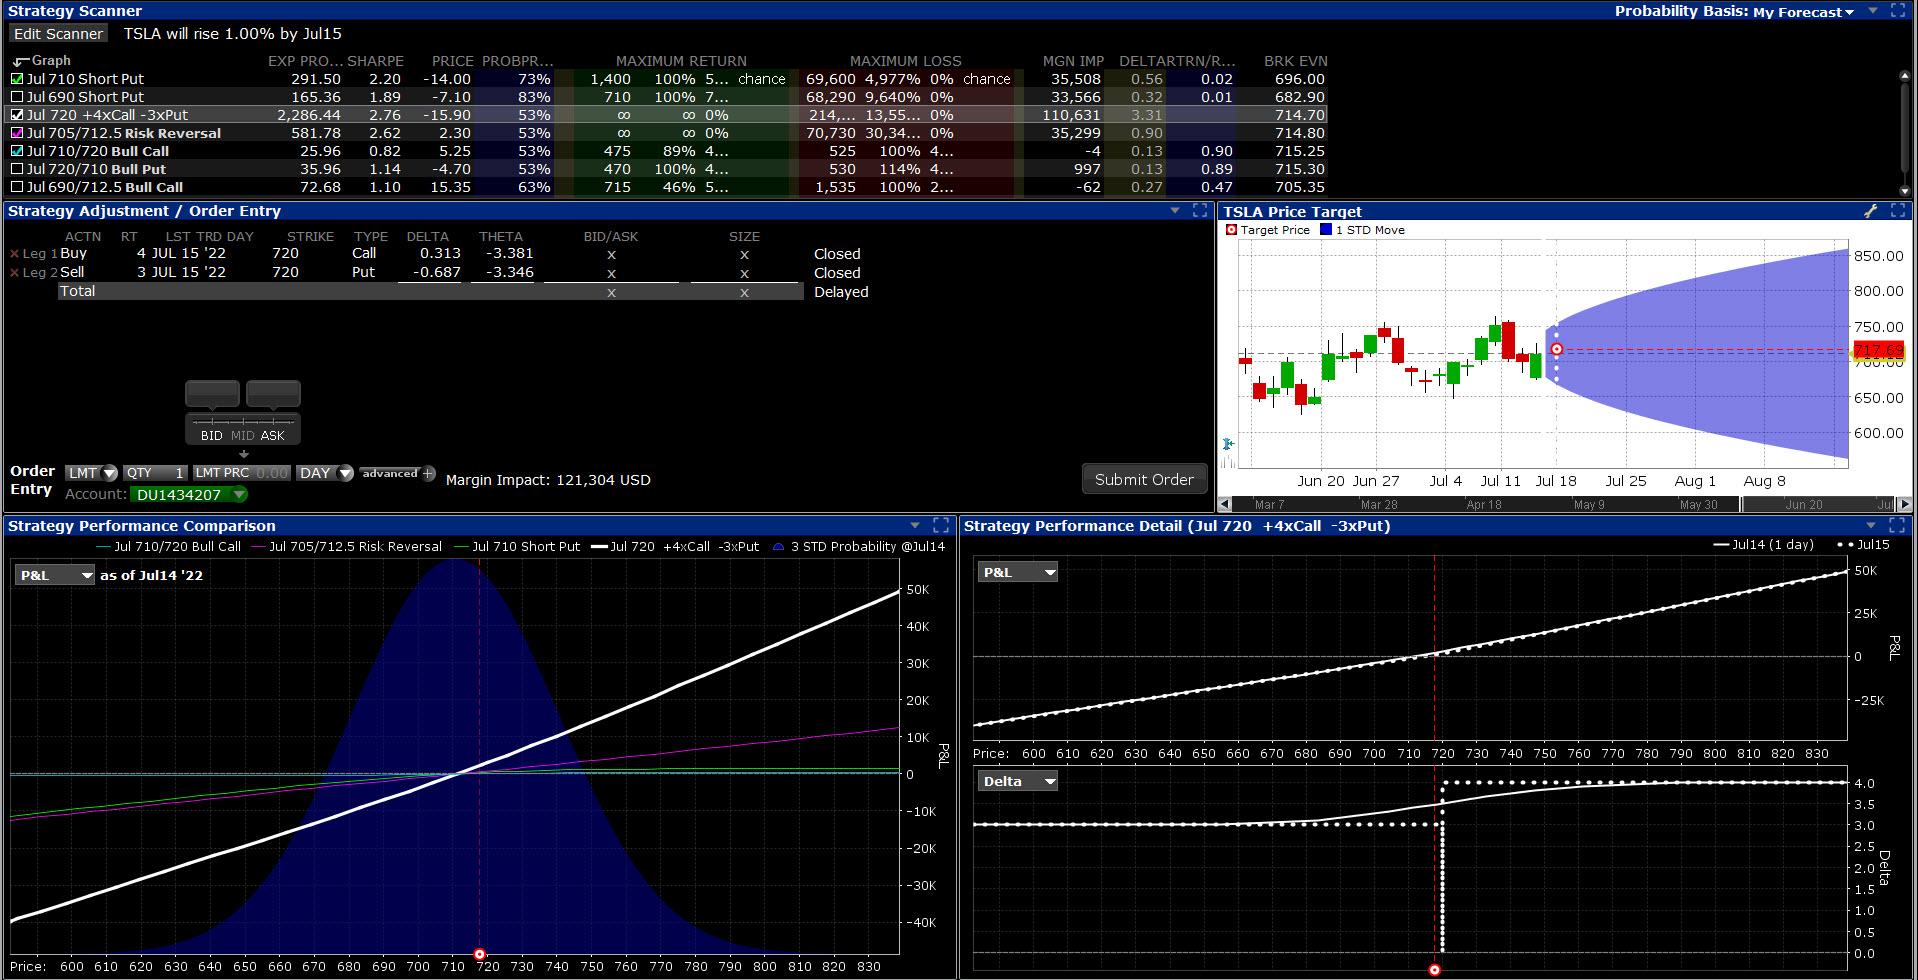Click the PROBPR... column header
The height and width of the screenshot is (980, 1918).
(x=517, y=61)
